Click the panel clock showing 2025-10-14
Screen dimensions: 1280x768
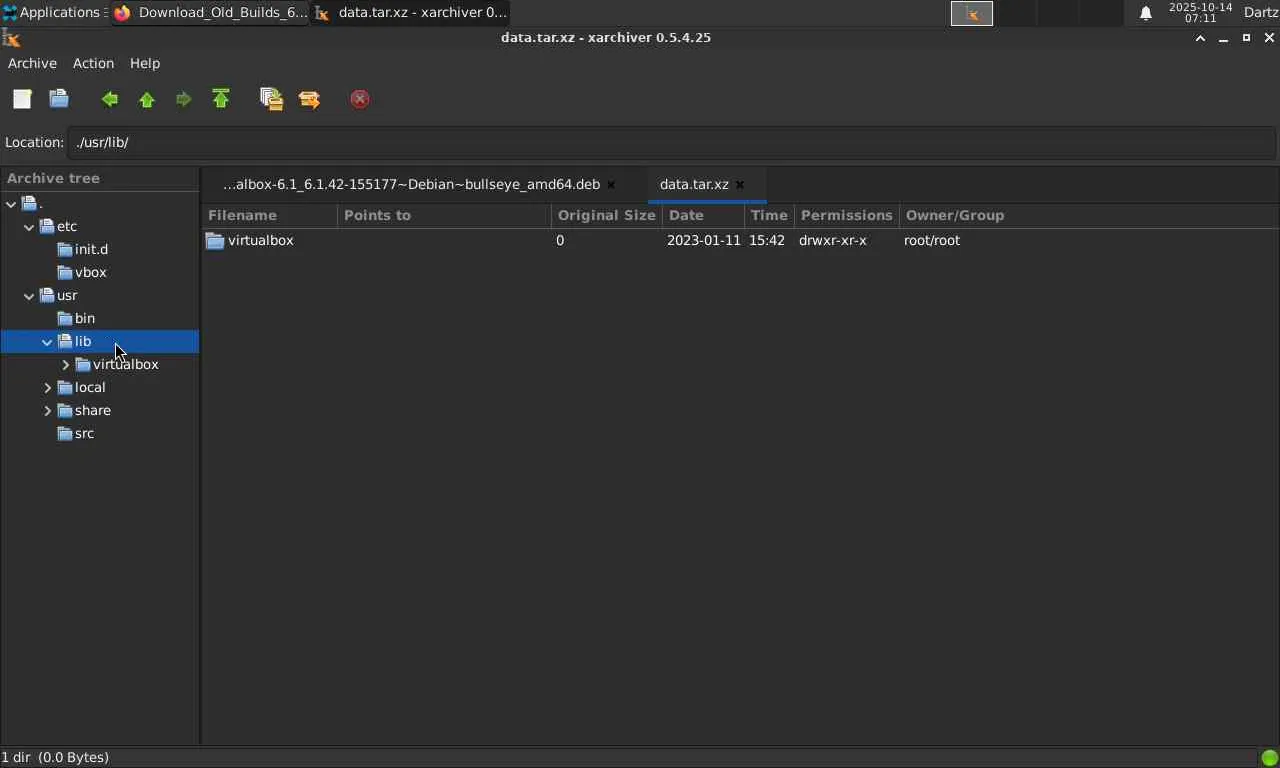[x=1200, y=13]
